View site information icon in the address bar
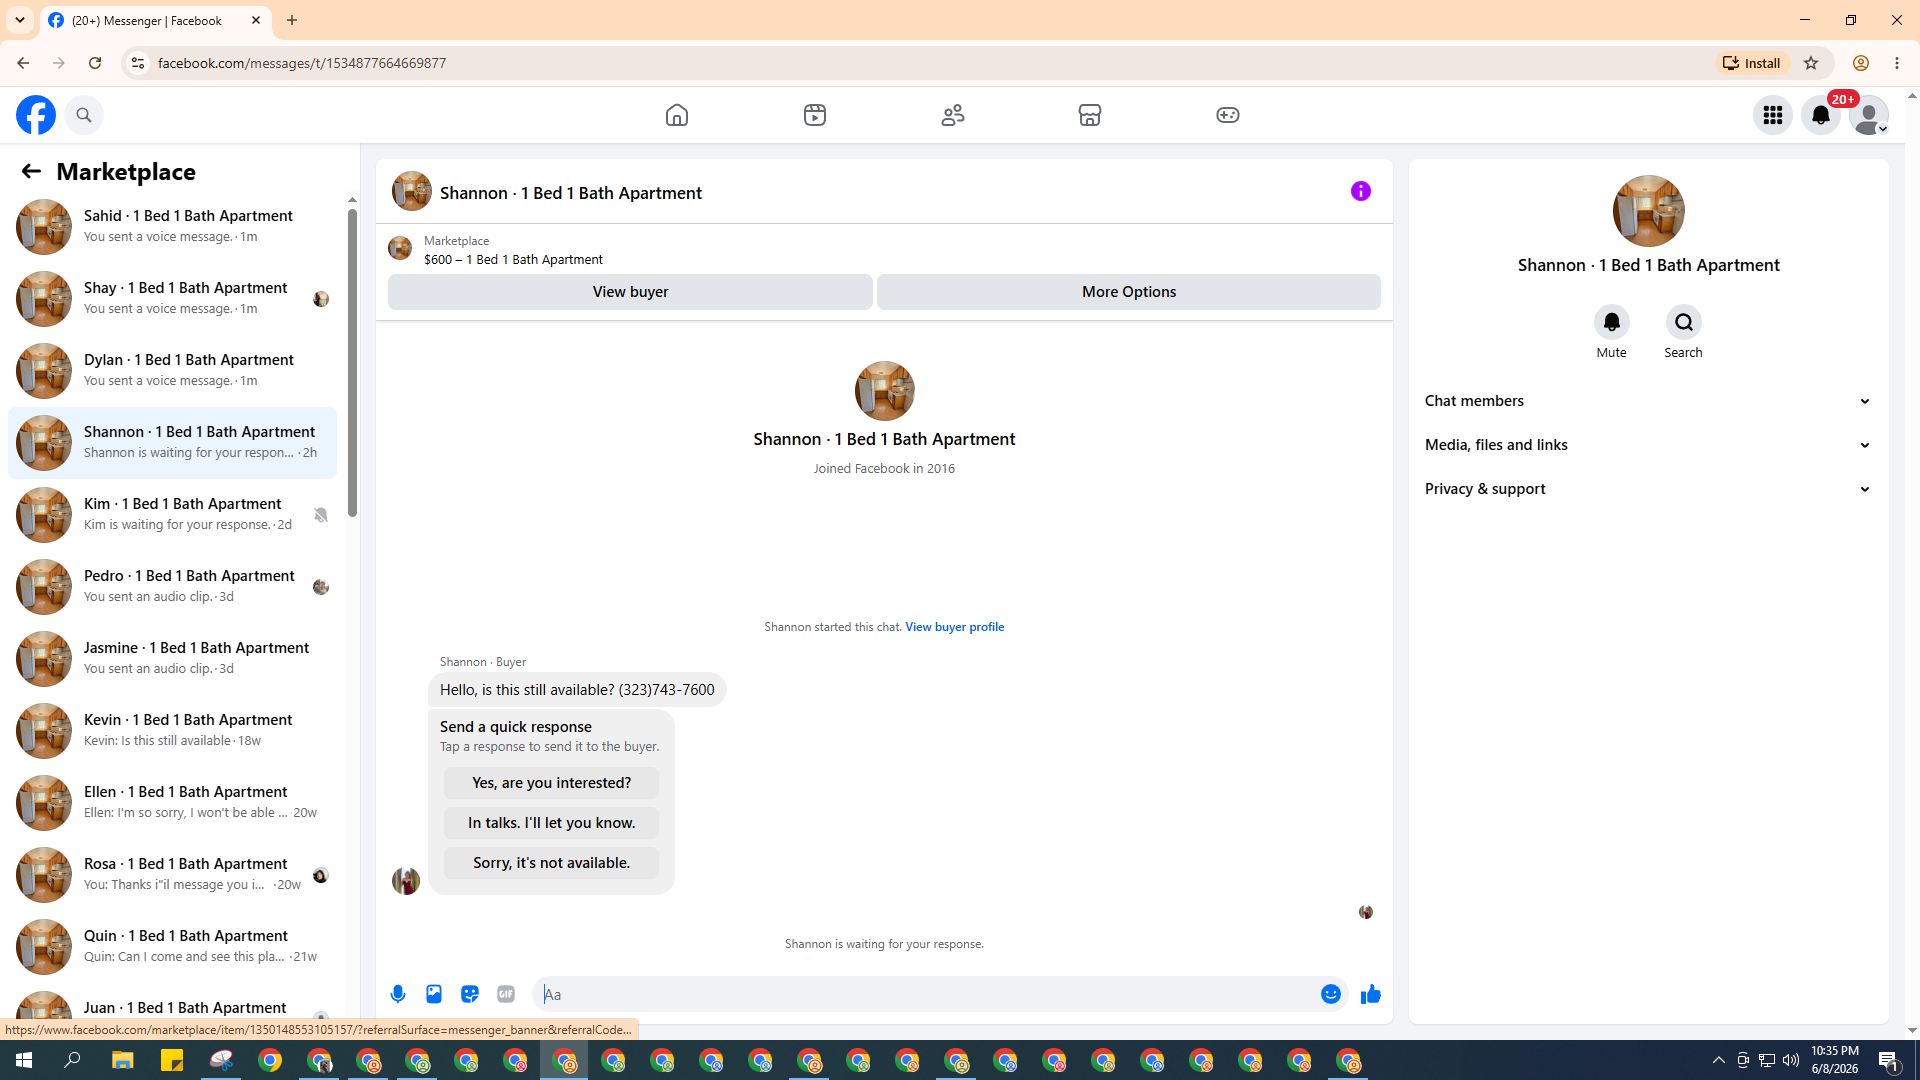This screenshot has height=1080, width=1920. point(138,63)
